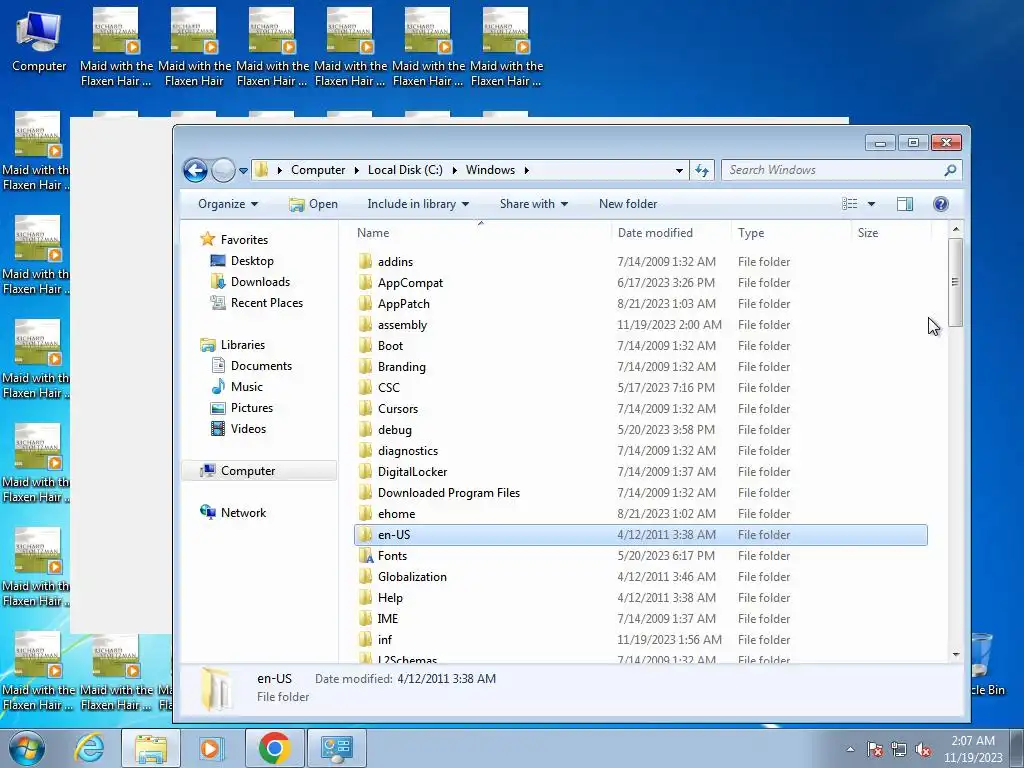Select the Fonts folder
The image size is (1024, 768).
tap(392, 556)
